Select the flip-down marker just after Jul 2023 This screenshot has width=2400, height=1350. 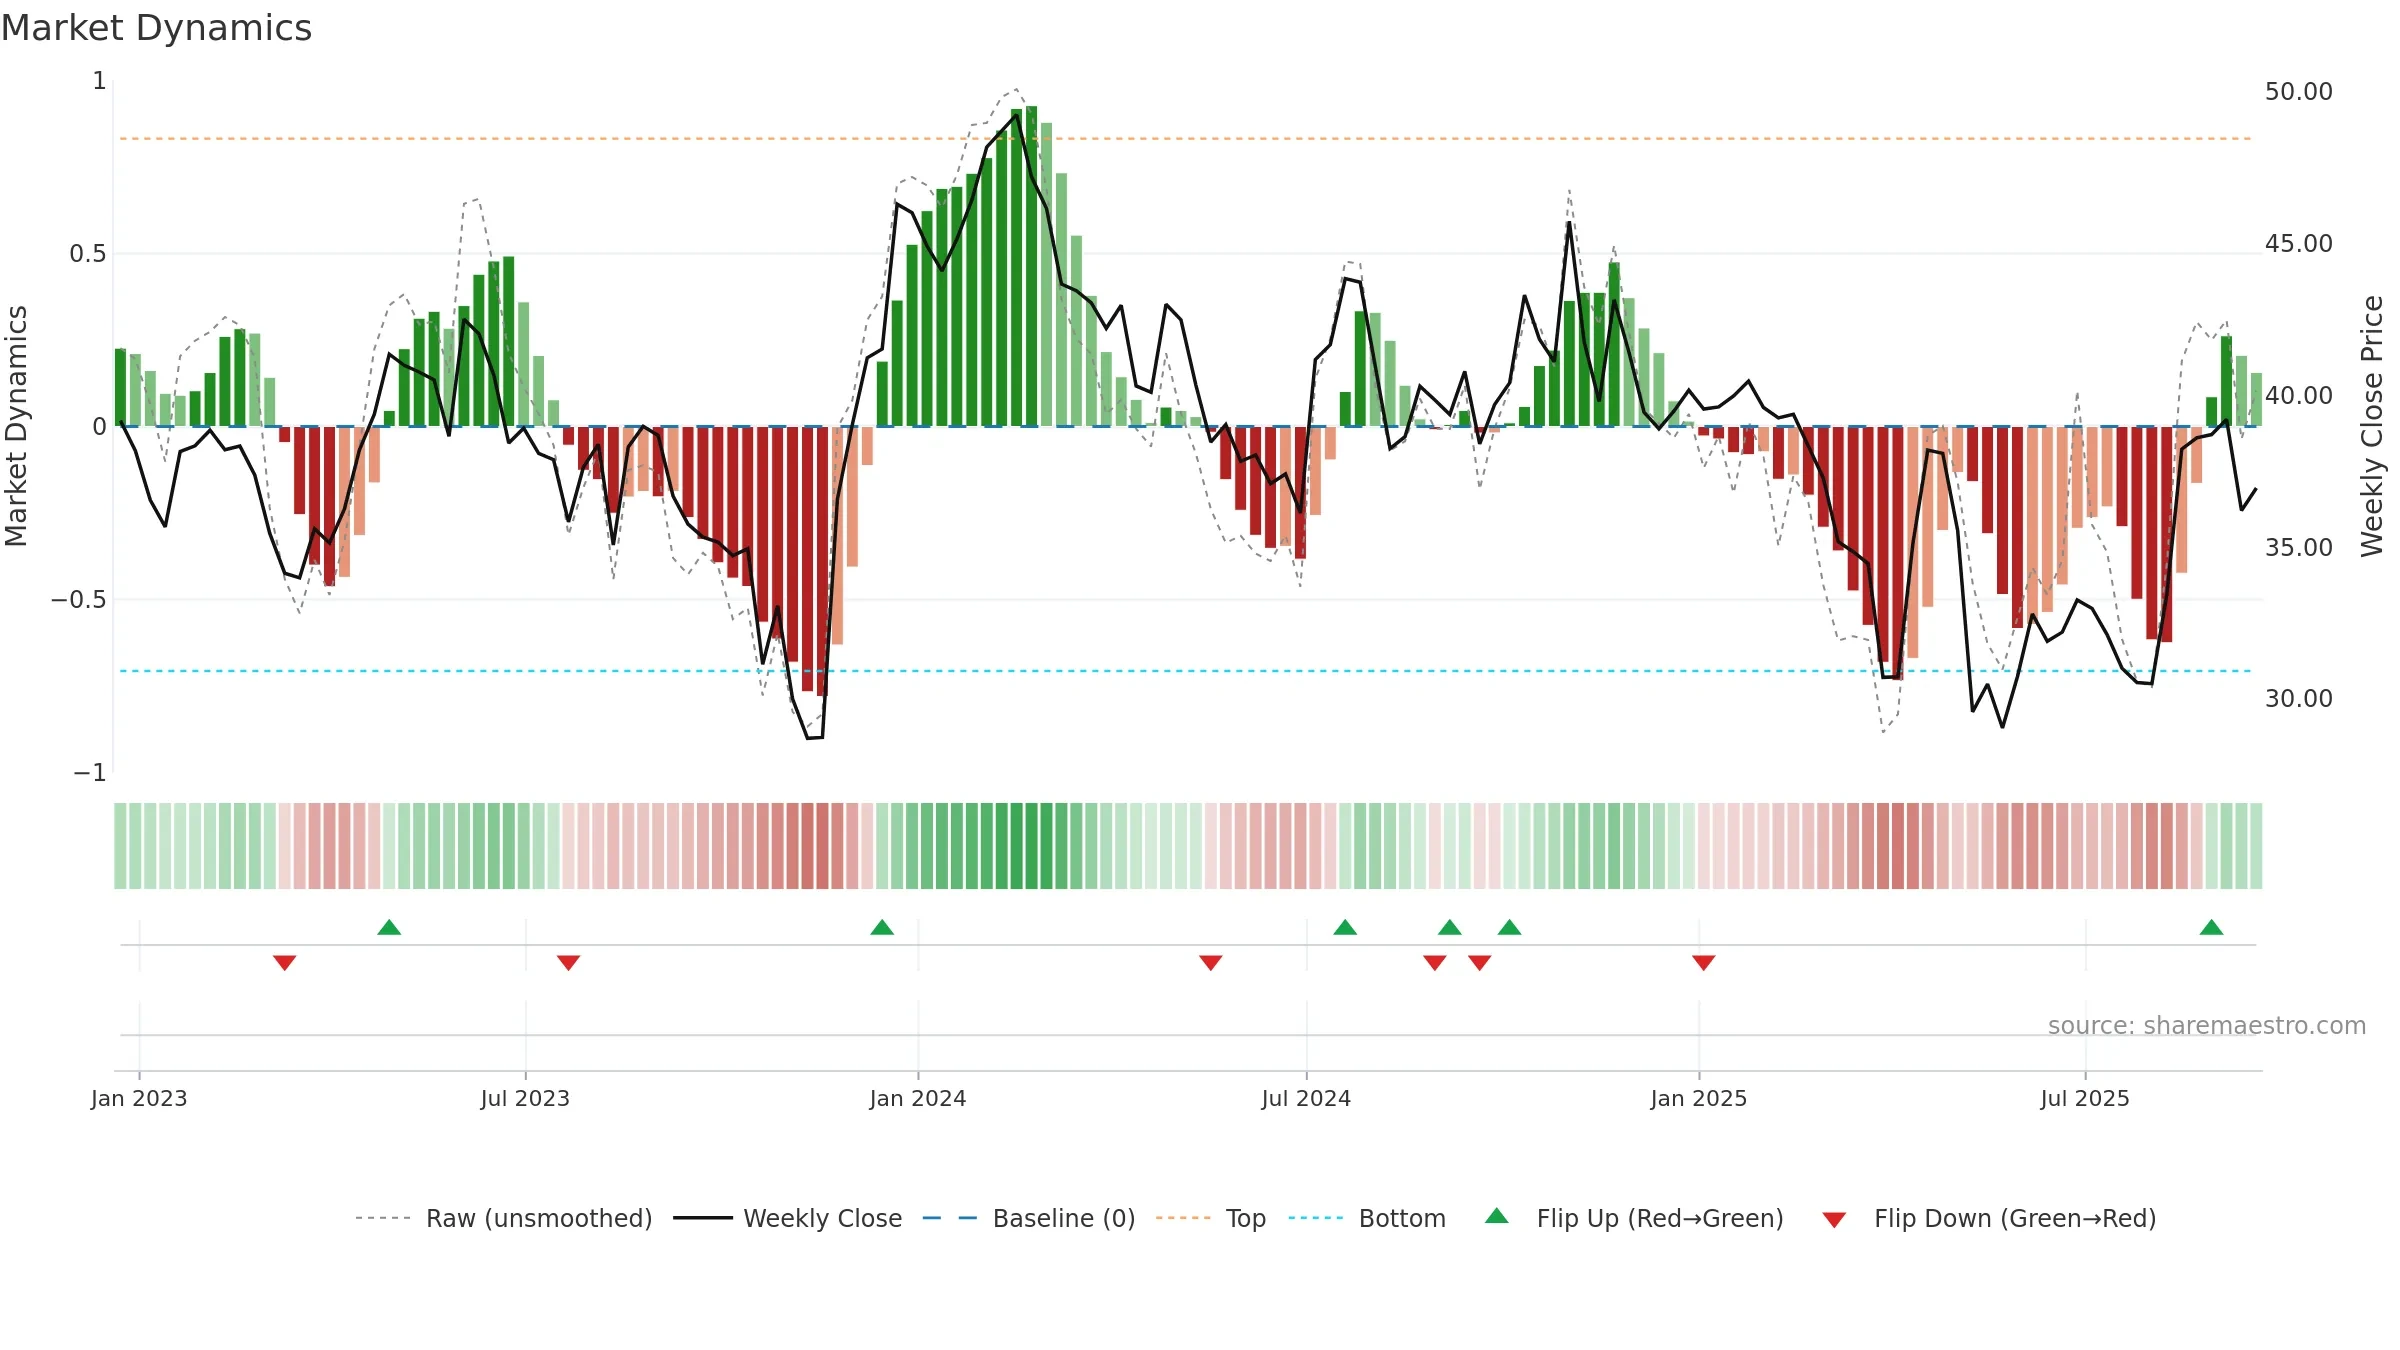point(568,963)
